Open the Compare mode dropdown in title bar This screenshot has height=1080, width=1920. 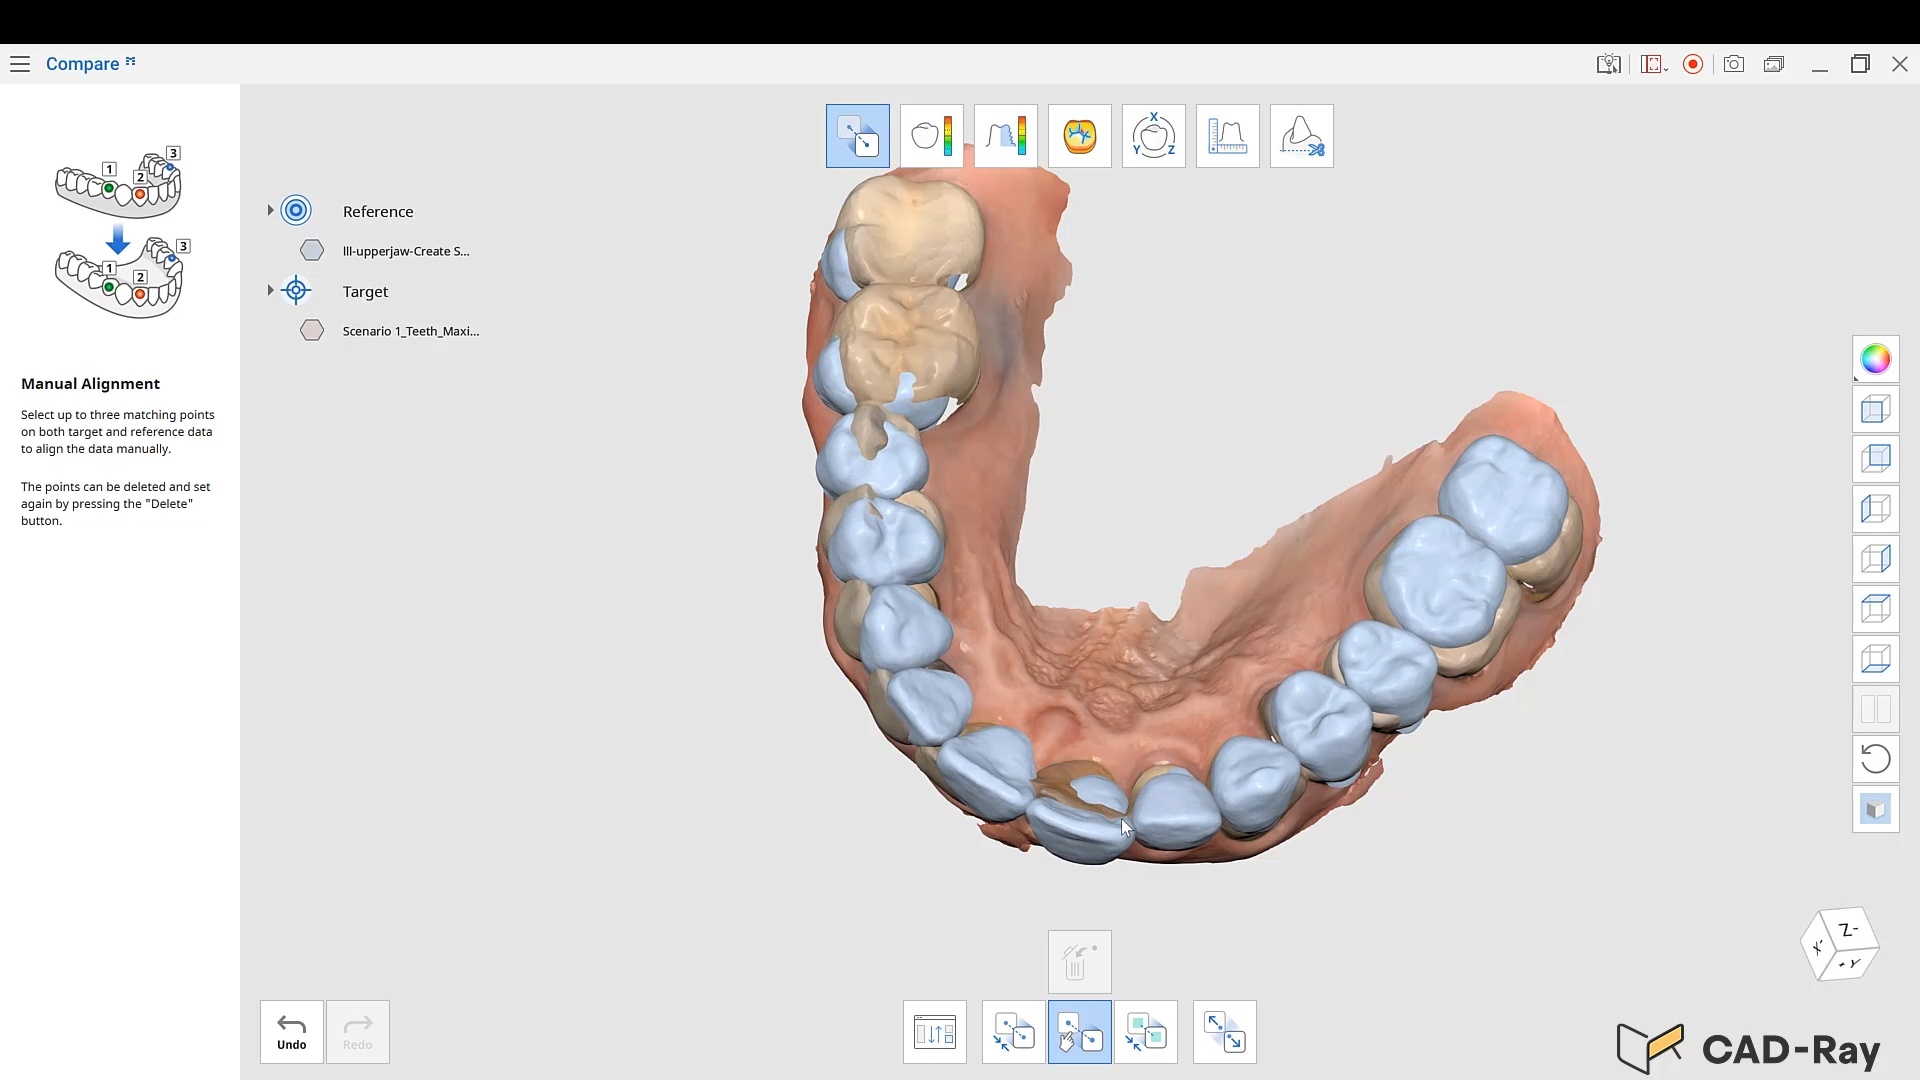[90, 64]
